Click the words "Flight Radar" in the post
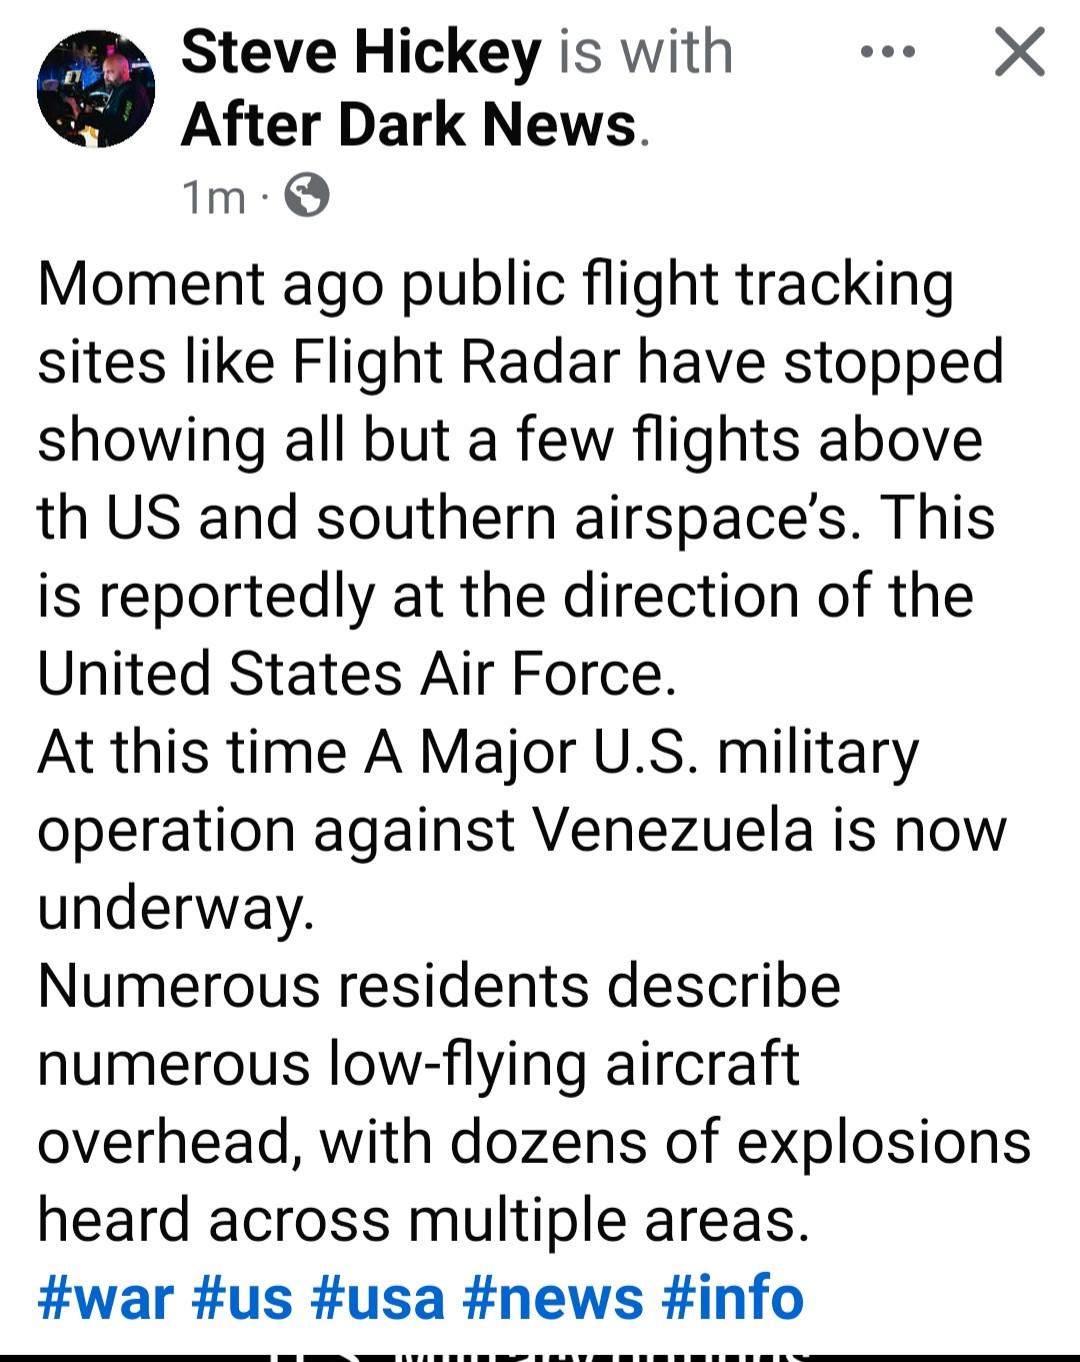The height and width of the screenshot is (1362, 1080). pyautogui.click(x=455, y=362)
